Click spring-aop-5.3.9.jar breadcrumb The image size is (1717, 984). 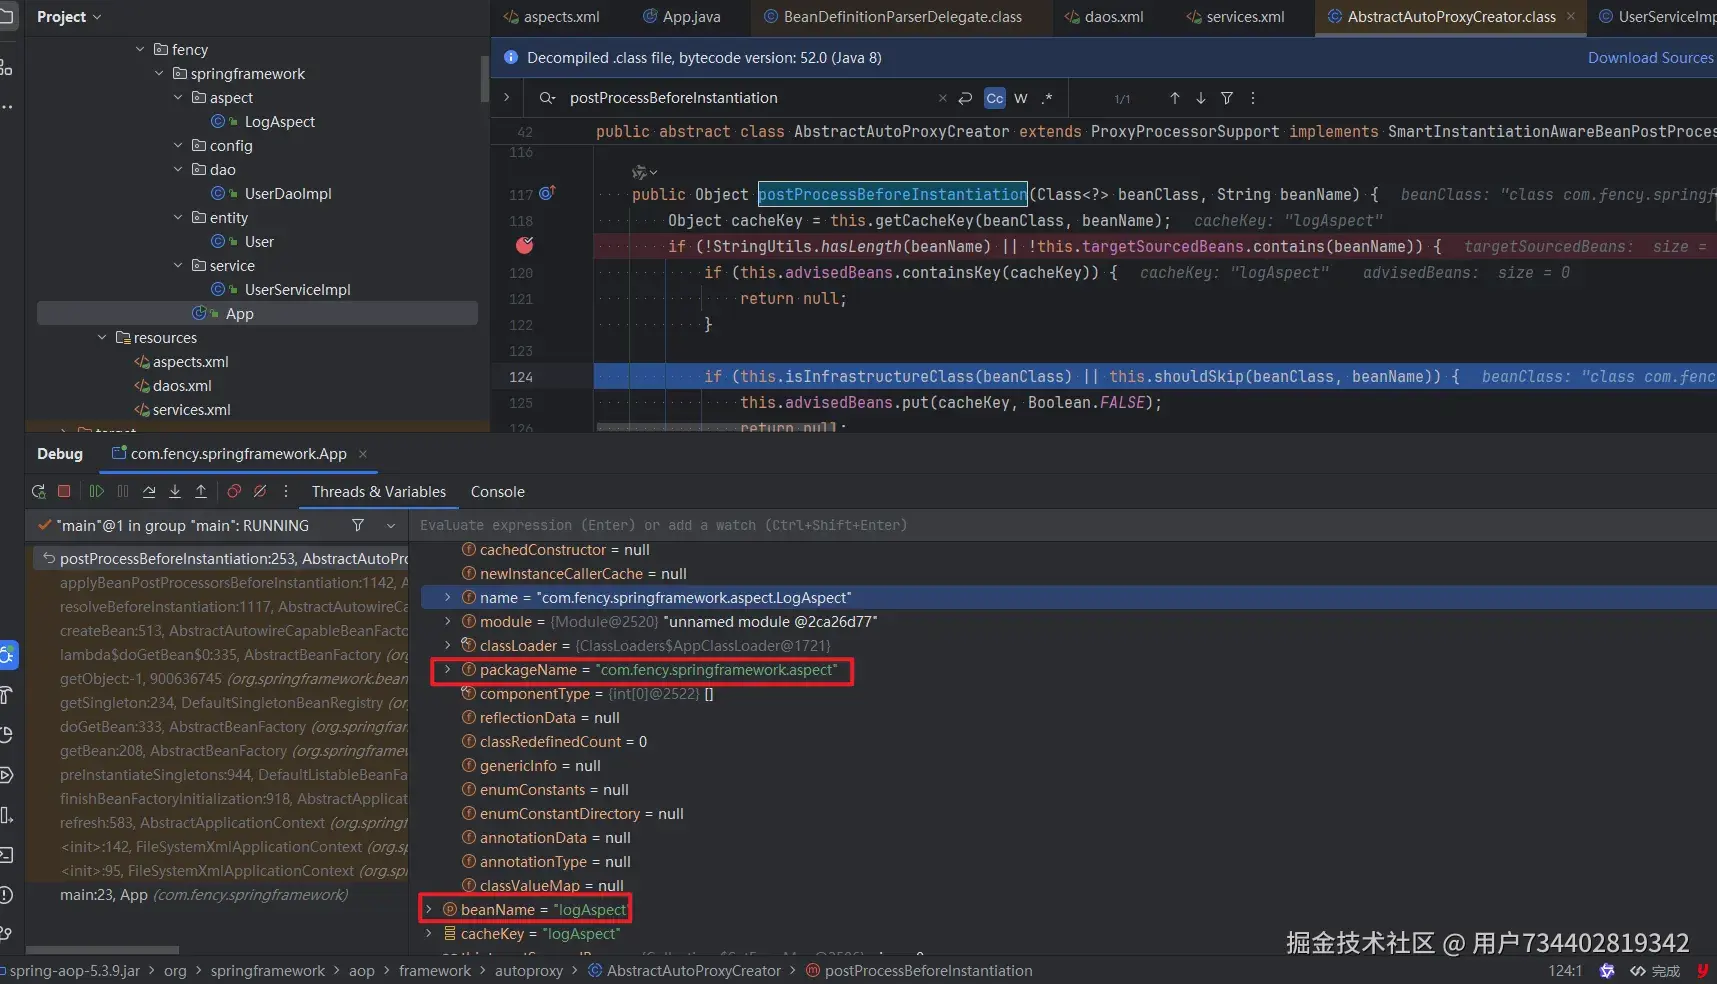(x=75, y=970)
